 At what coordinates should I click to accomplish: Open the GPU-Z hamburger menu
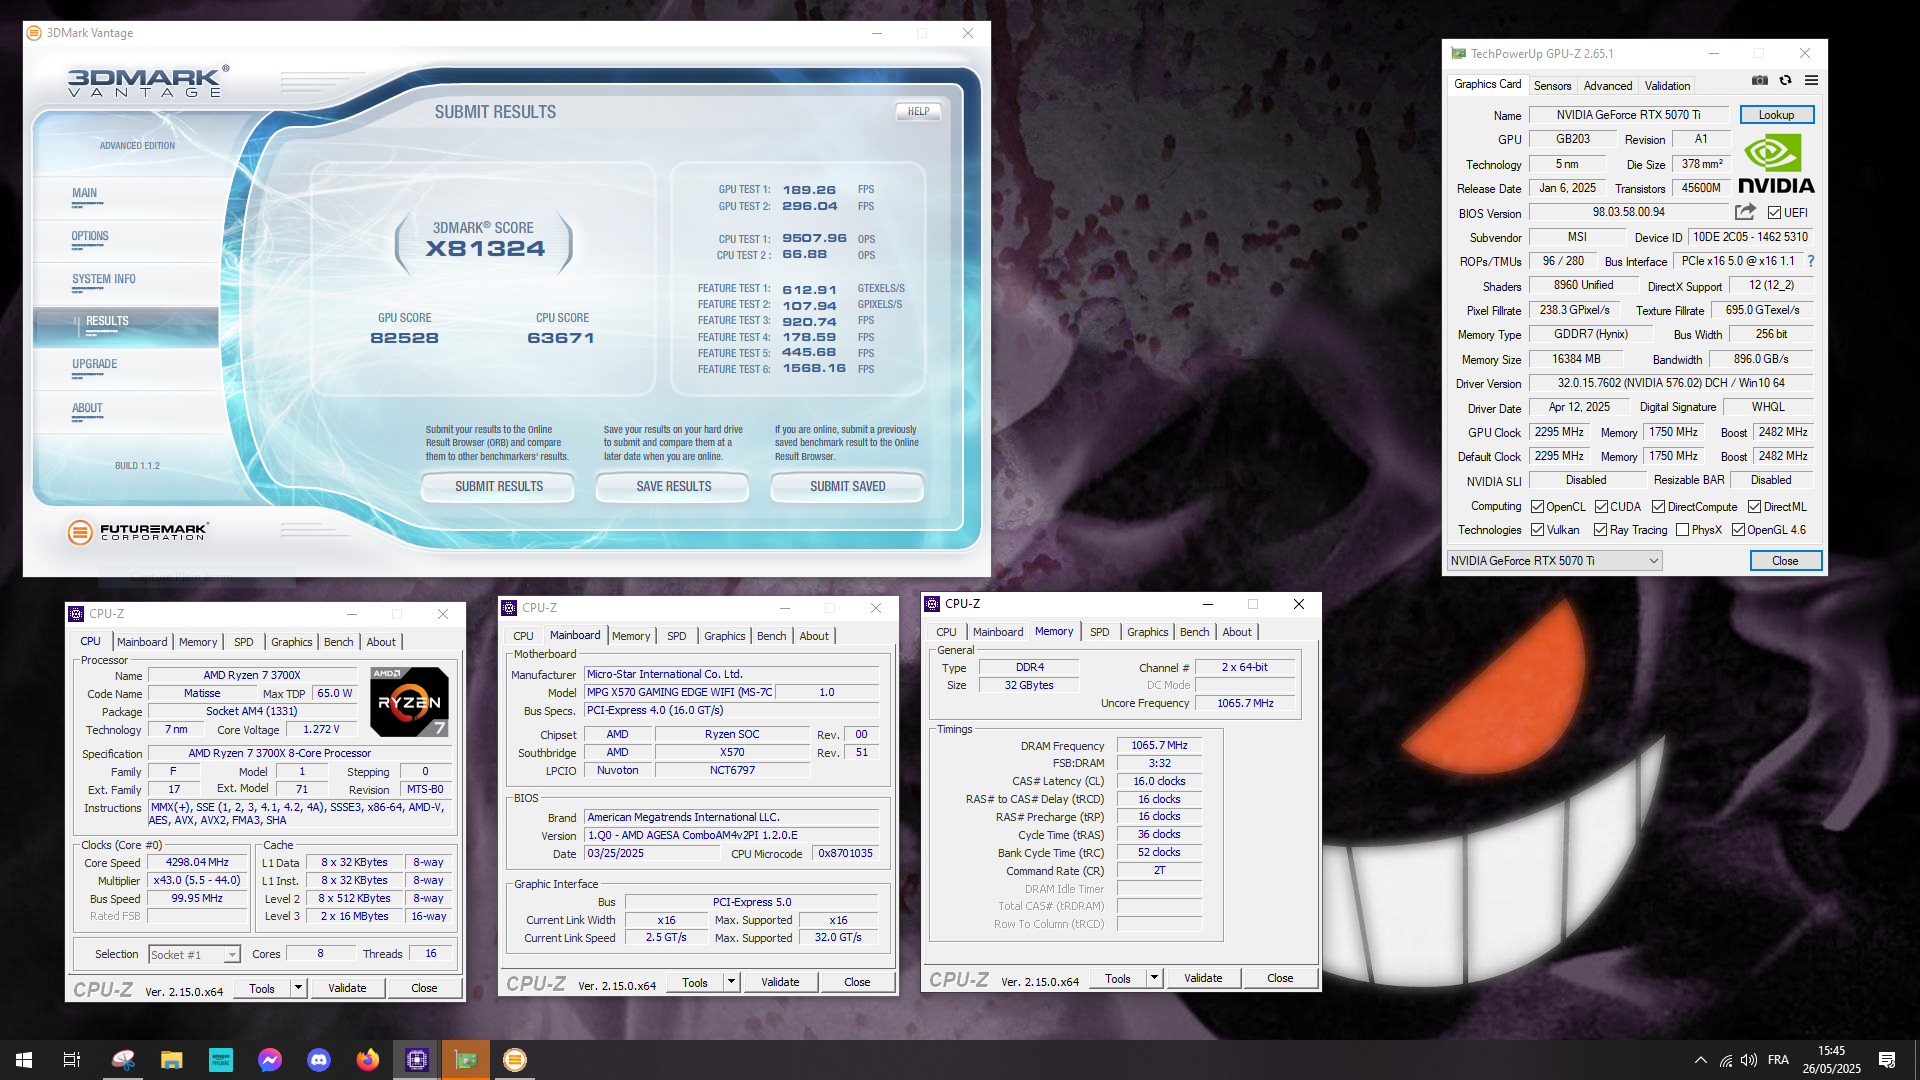[1811, 80]
